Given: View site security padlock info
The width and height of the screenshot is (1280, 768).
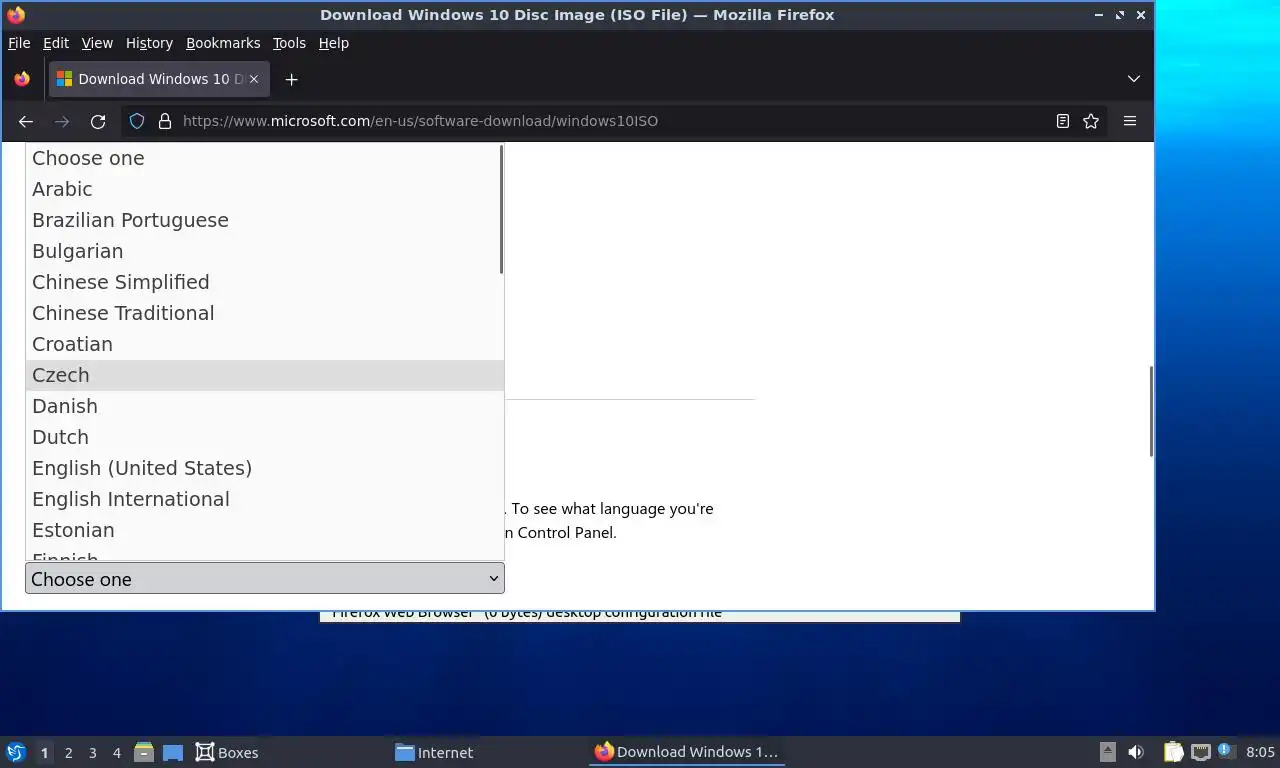Looking at the screenshot, I should coord(165,121).
